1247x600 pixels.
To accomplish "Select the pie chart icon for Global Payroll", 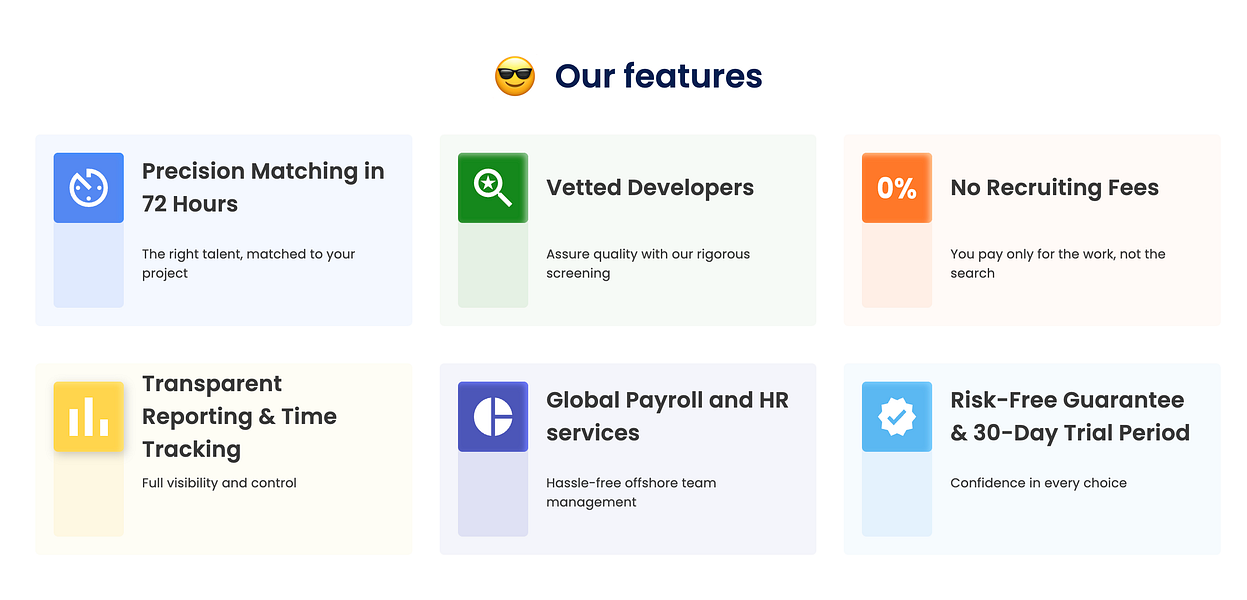I will (492, 417).
